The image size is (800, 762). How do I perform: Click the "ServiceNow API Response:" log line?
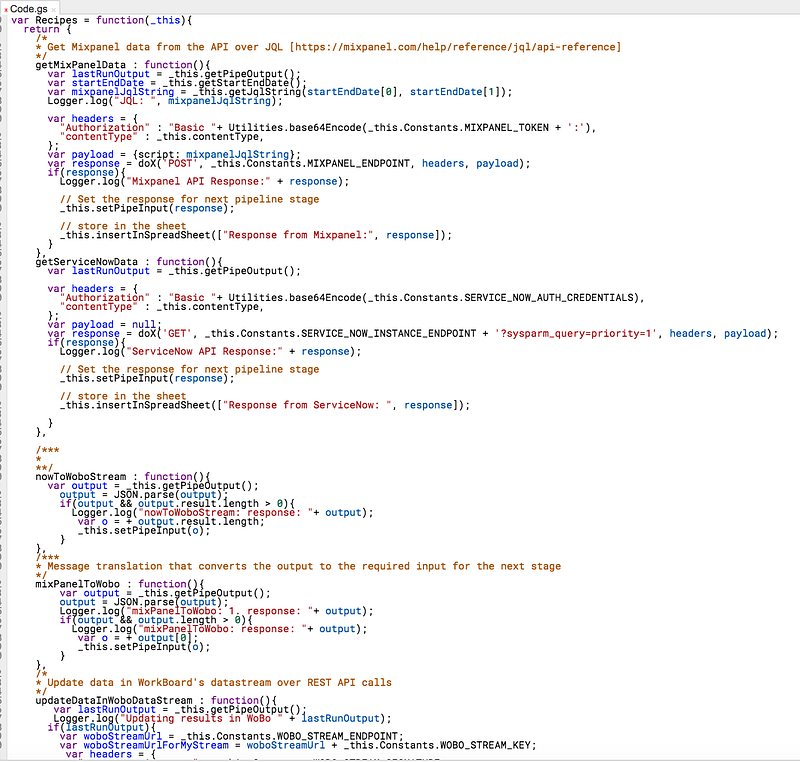point(210,351)
